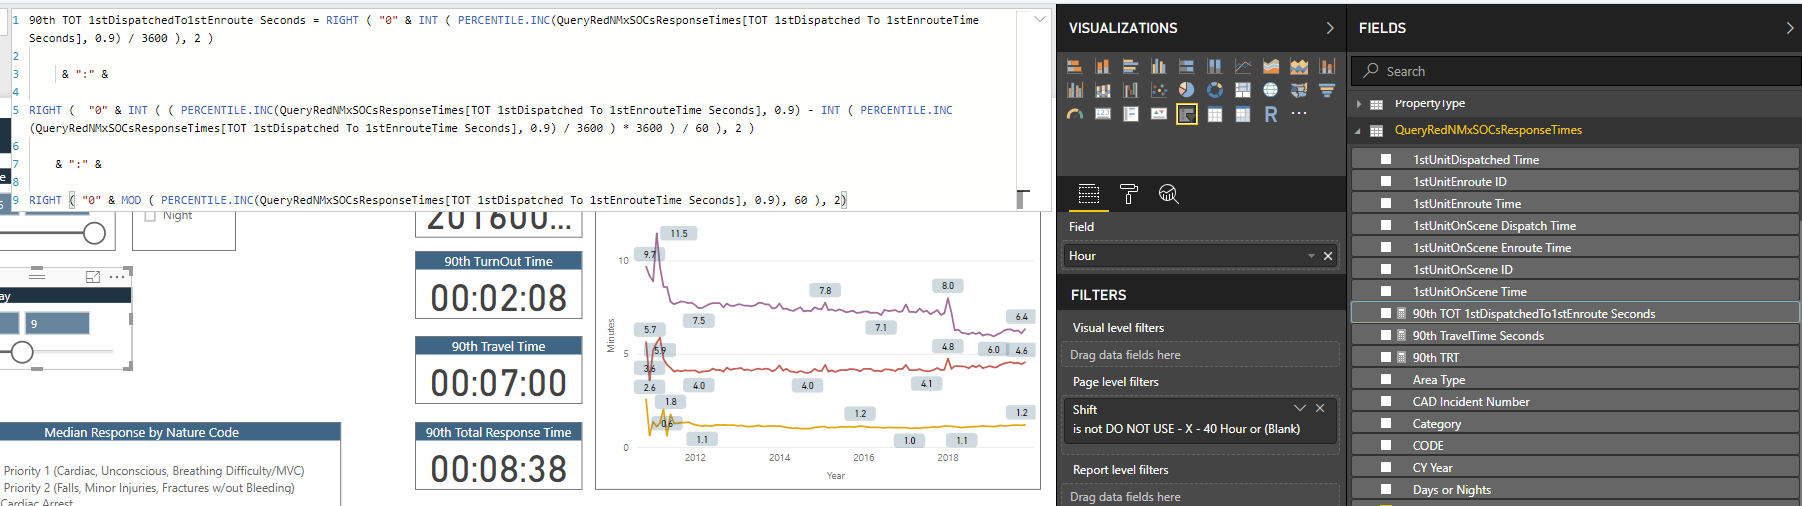Image resolution: width=1802 pixels, height=506 pixels.
Task: Select 90th TOT 1stDispatchedTo1stEnroute Seconds measure
Action: pos(1574,313)
